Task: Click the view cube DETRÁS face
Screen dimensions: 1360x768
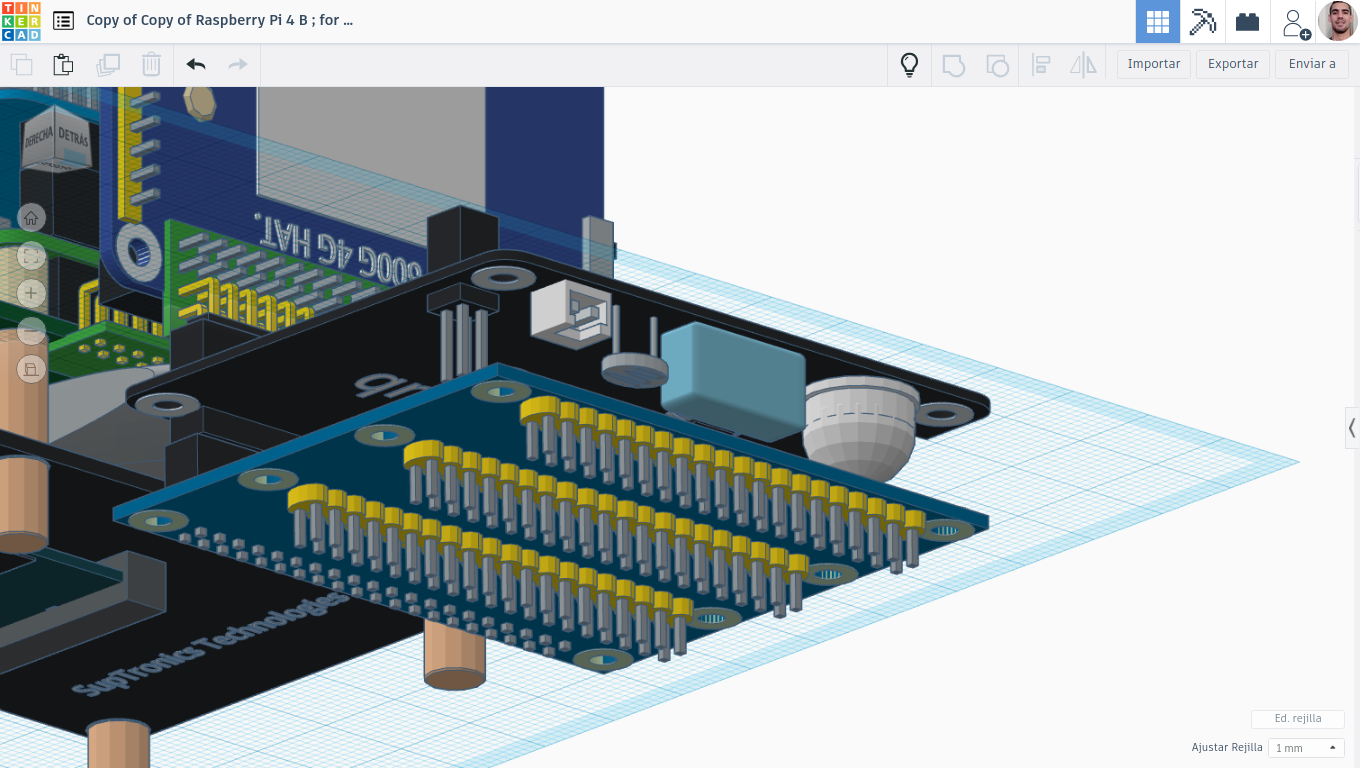Action: [72, 136]
